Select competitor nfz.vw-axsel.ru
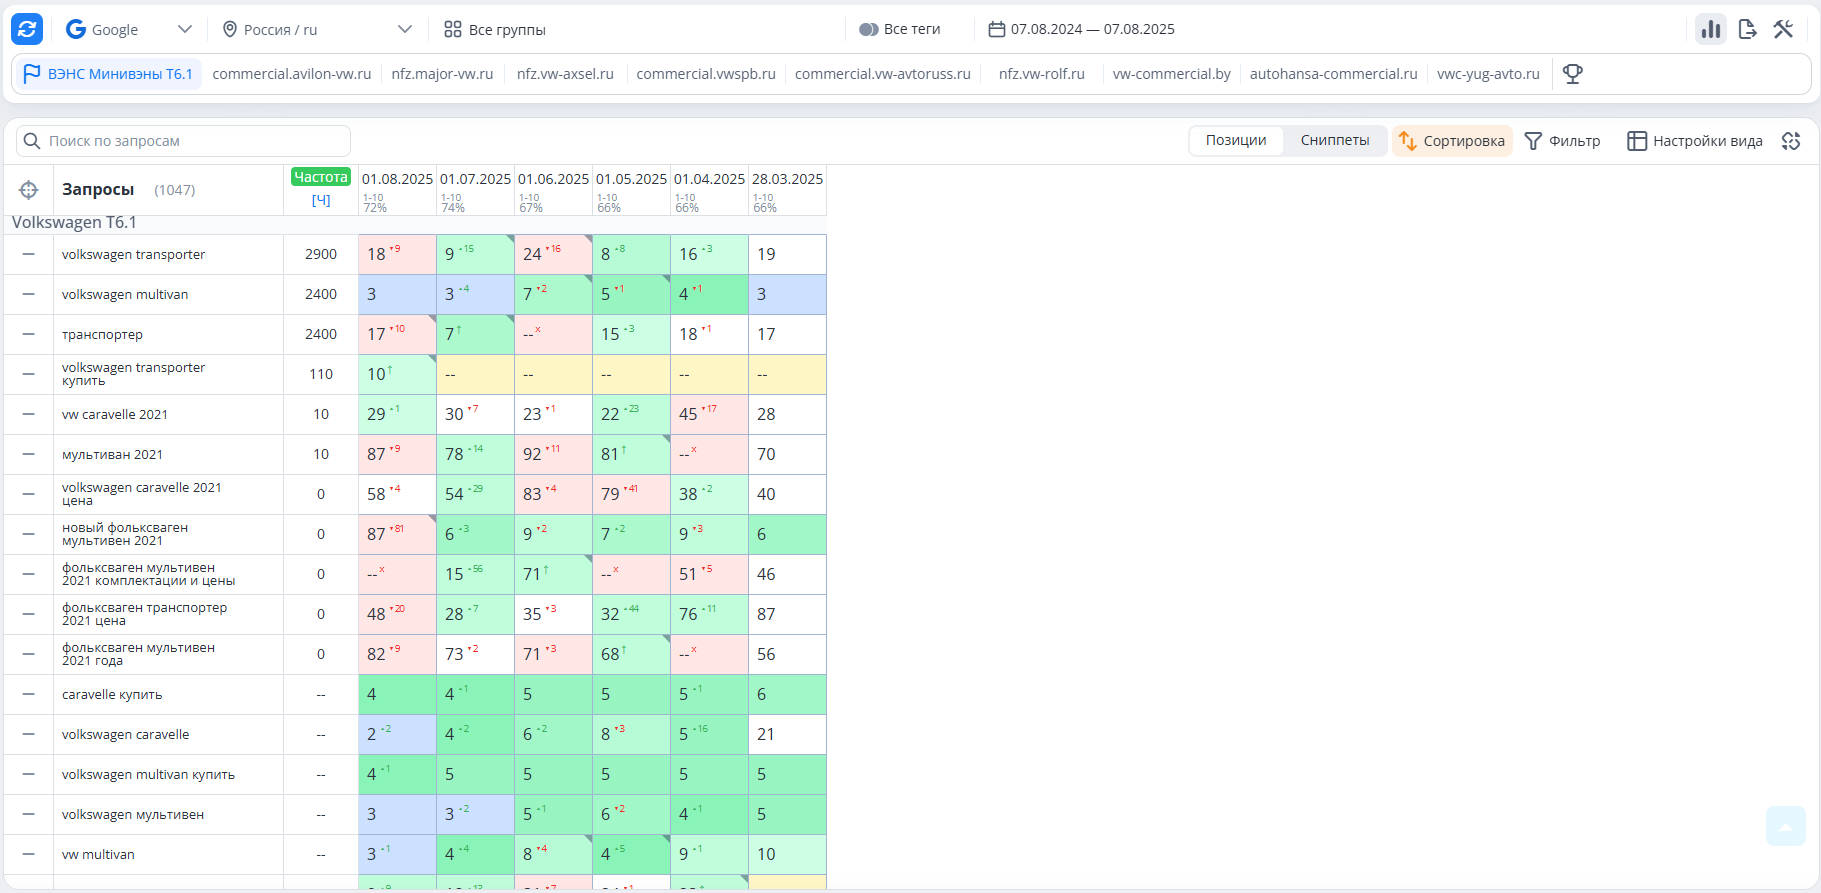This screenshot has width=1821, height=893. 565,74
